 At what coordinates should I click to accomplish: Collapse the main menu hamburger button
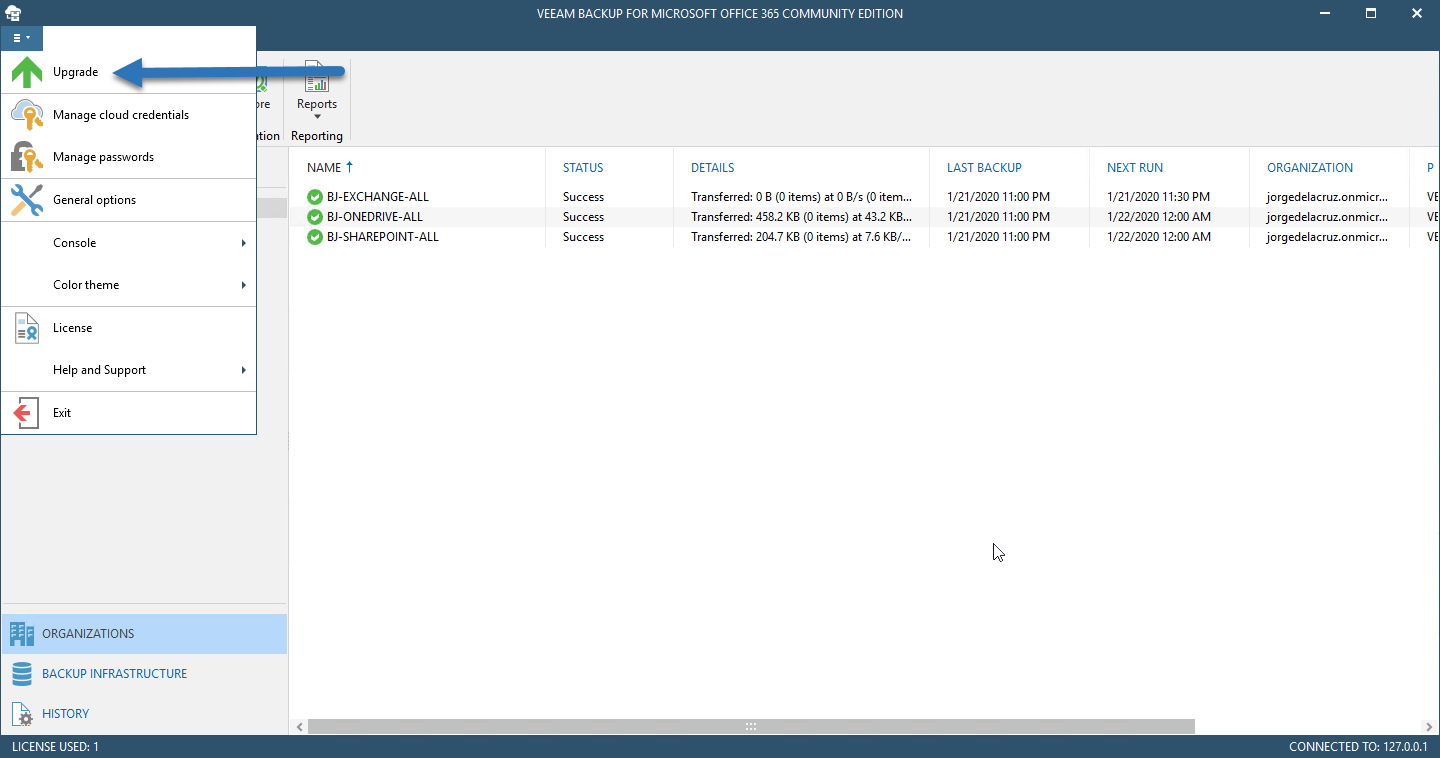(22, 38)
